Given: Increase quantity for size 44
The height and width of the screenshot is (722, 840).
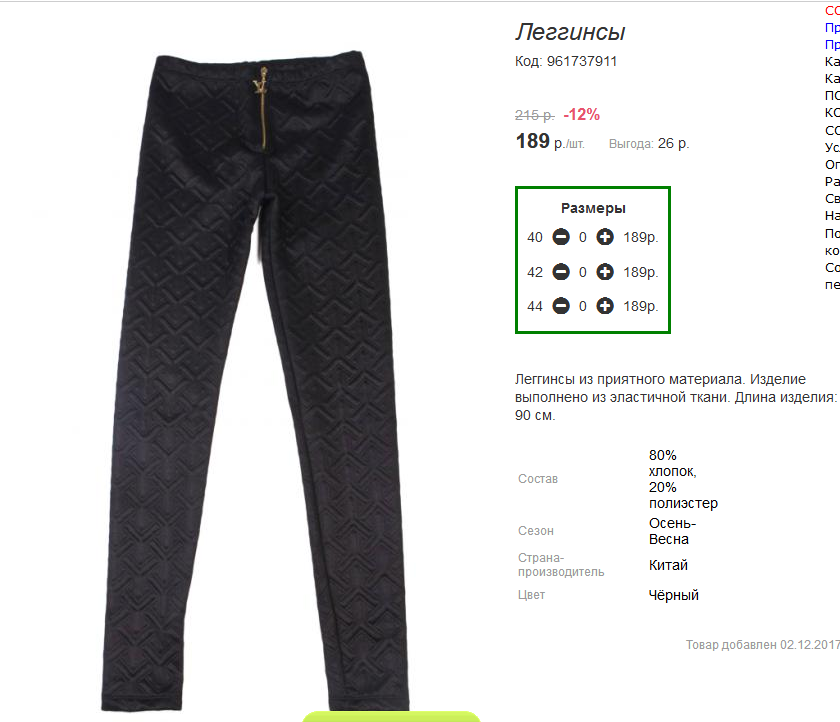Looking at the screenshot, I should 605,306.
